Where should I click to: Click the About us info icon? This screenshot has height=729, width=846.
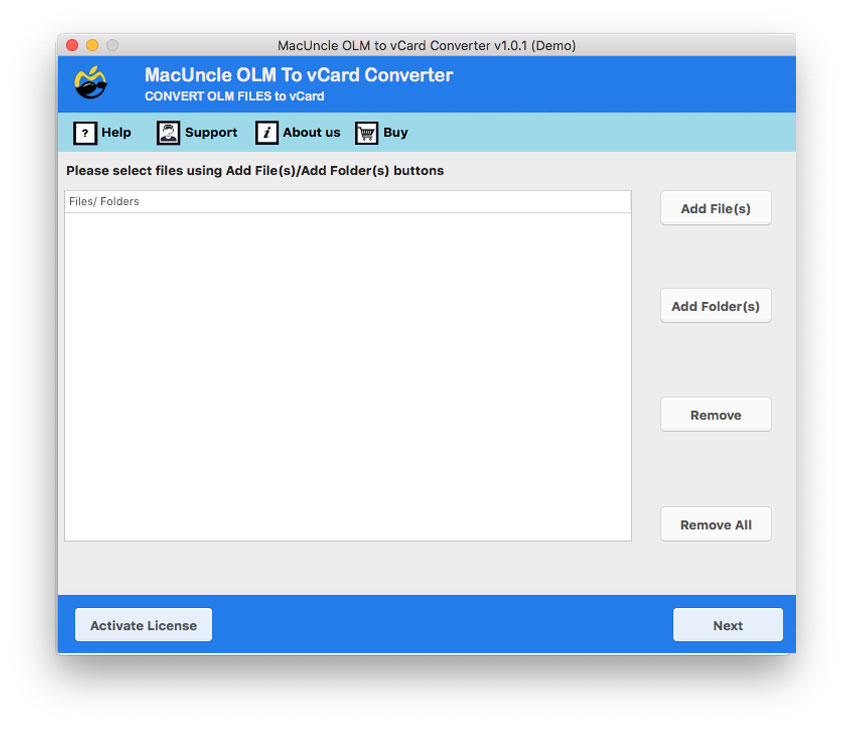pyautogui.click(x=267, y=132)
